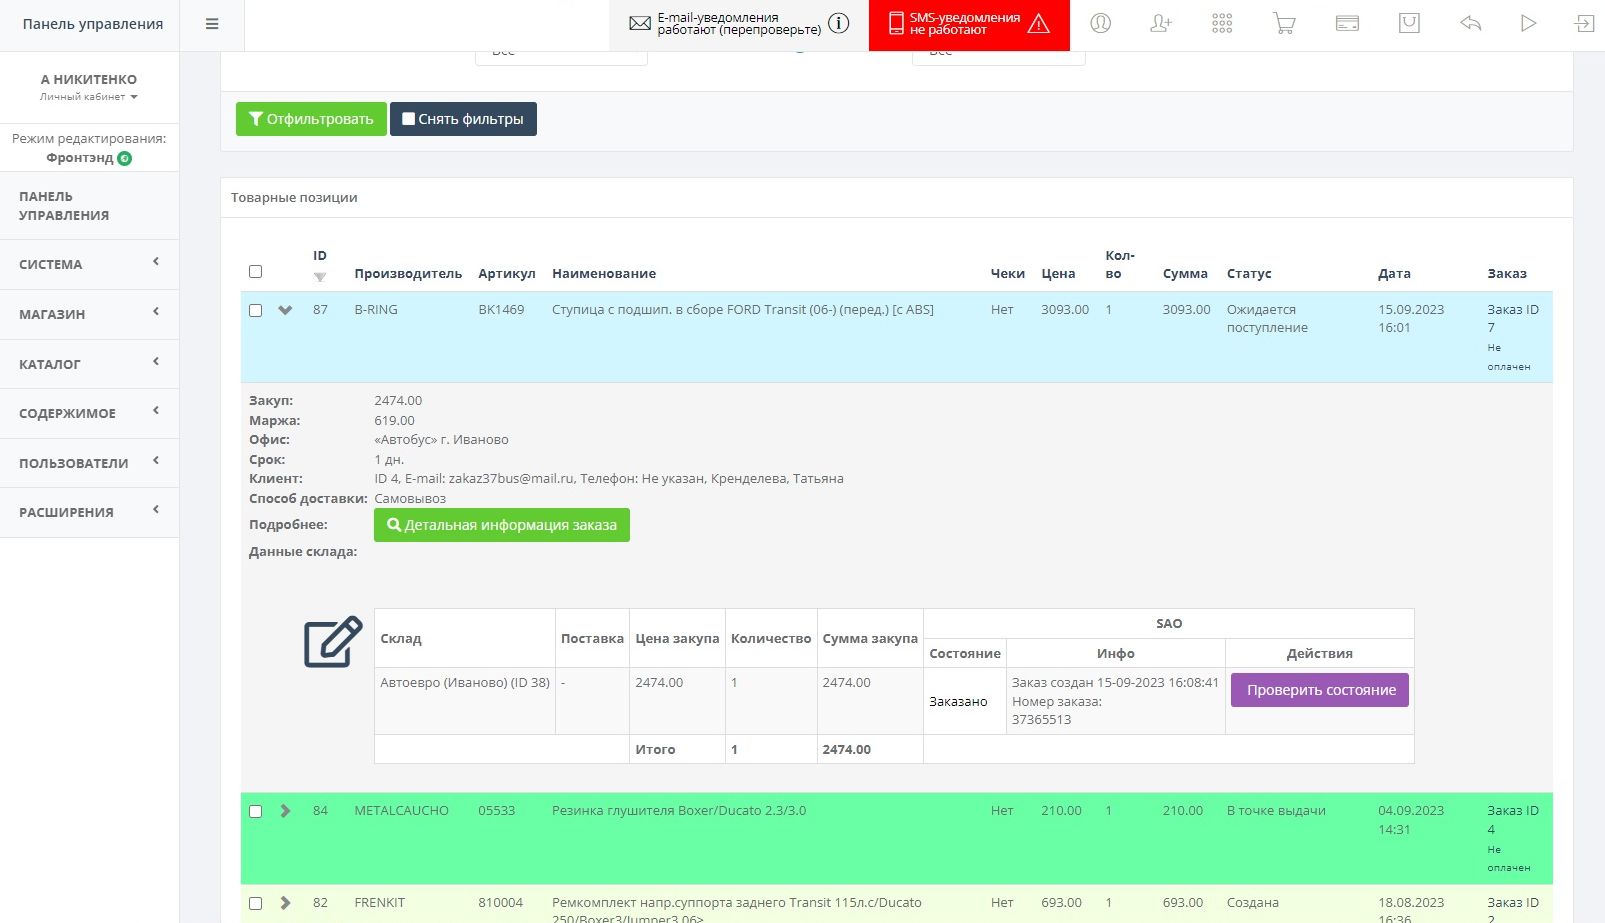Check the box for item ID 87
The width and height of the screenshot is (1605, 923).
click(256, 311)
